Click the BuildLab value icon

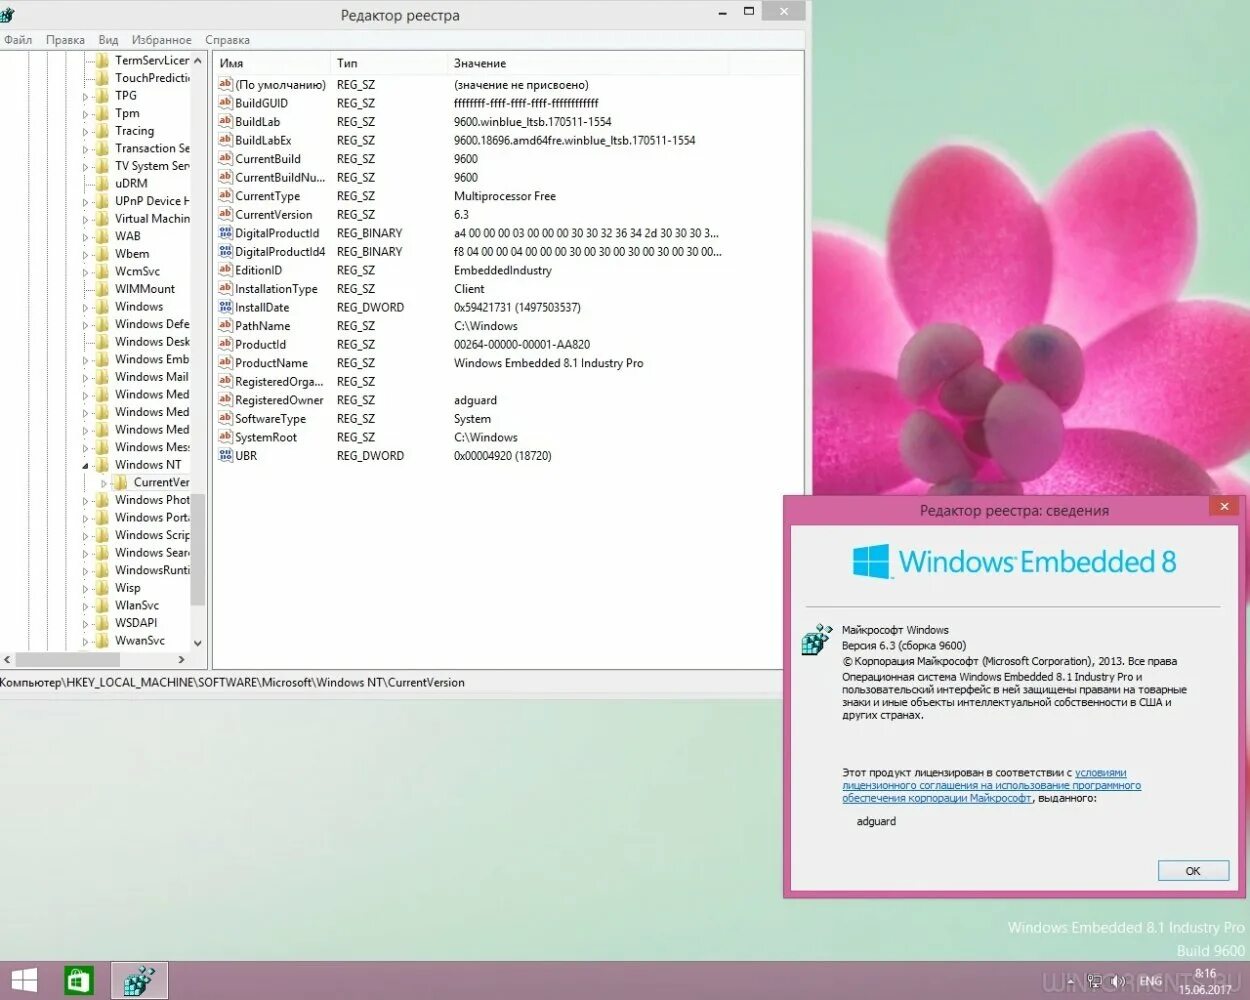pyautogui.click(x=226, y=121)
